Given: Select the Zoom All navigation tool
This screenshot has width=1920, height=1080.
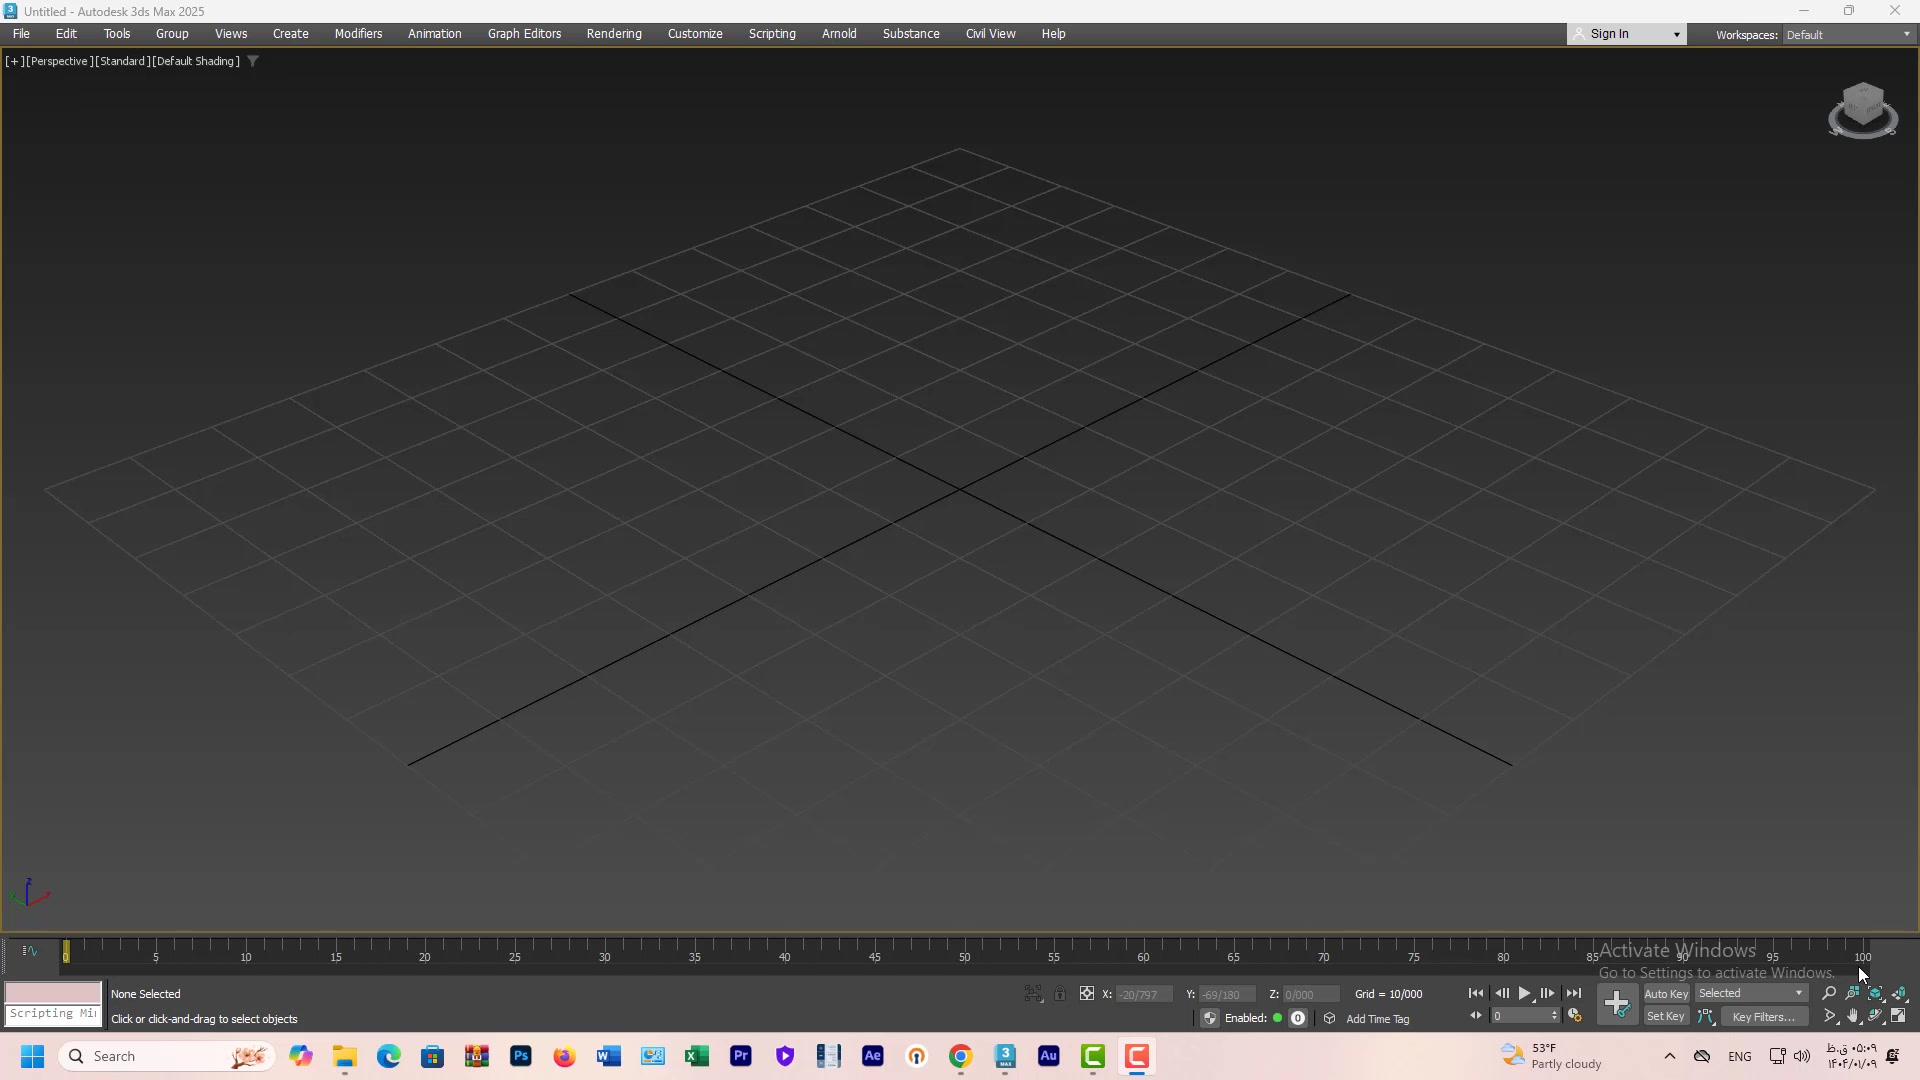Looking at the screenshot, I should tap(1853, 993).
